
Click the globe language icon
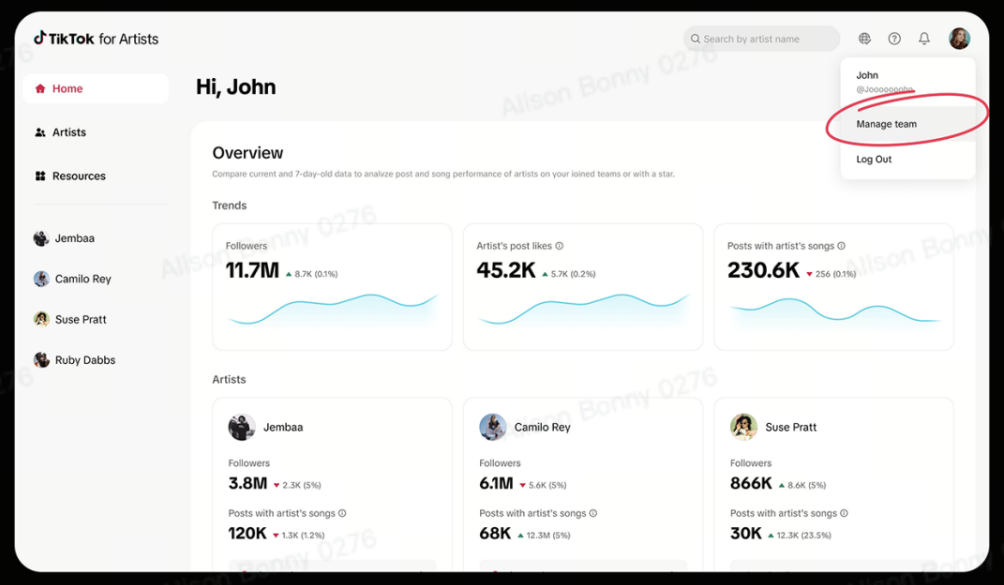tap(864, 39)
